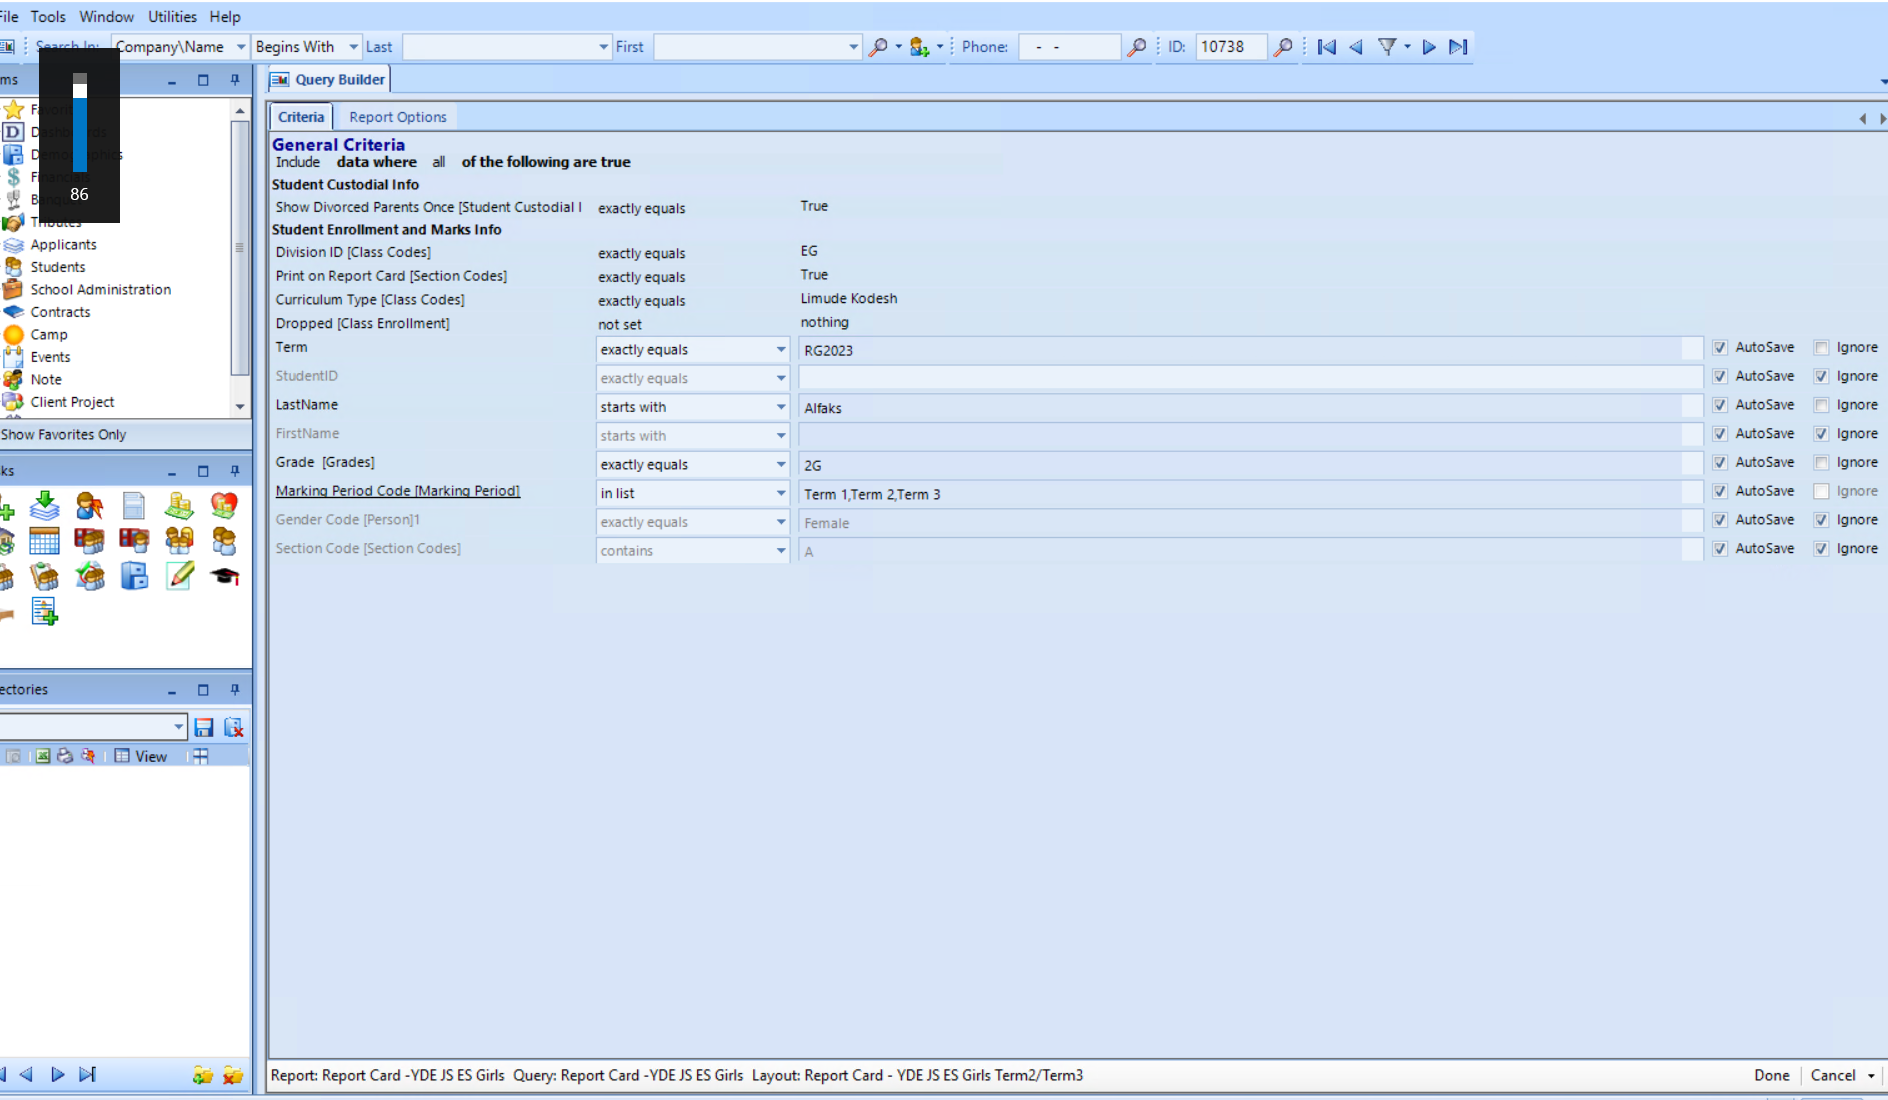
Task: Click the graduation cap icon
Action: pos(224,576)
